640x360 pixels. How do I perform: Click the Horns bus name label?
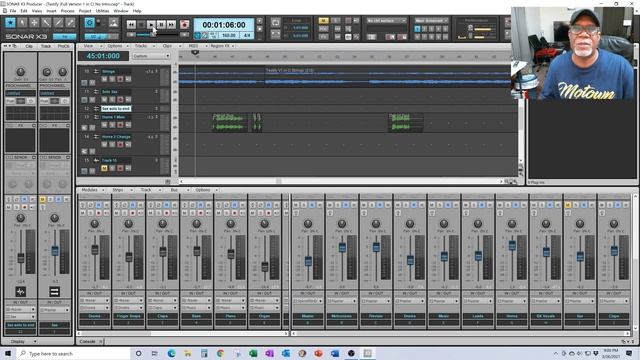click(x=511, y=316)
